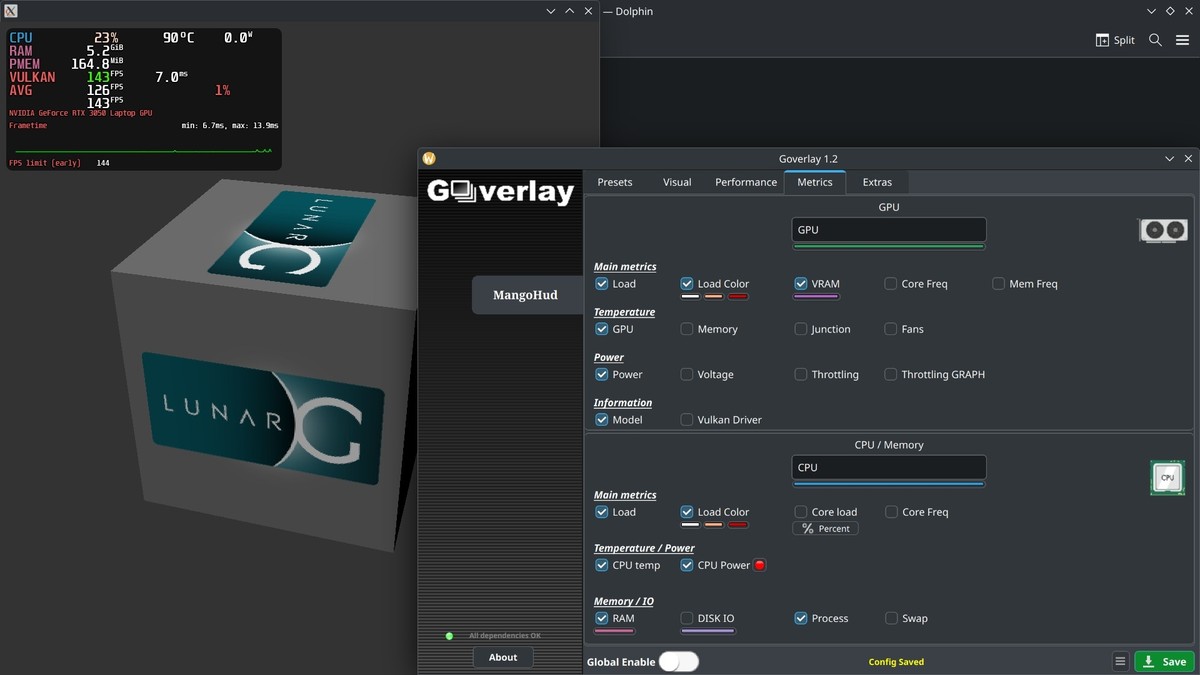
Task: Click the Dolphin search icon
Action: (x=1155, y=40)
